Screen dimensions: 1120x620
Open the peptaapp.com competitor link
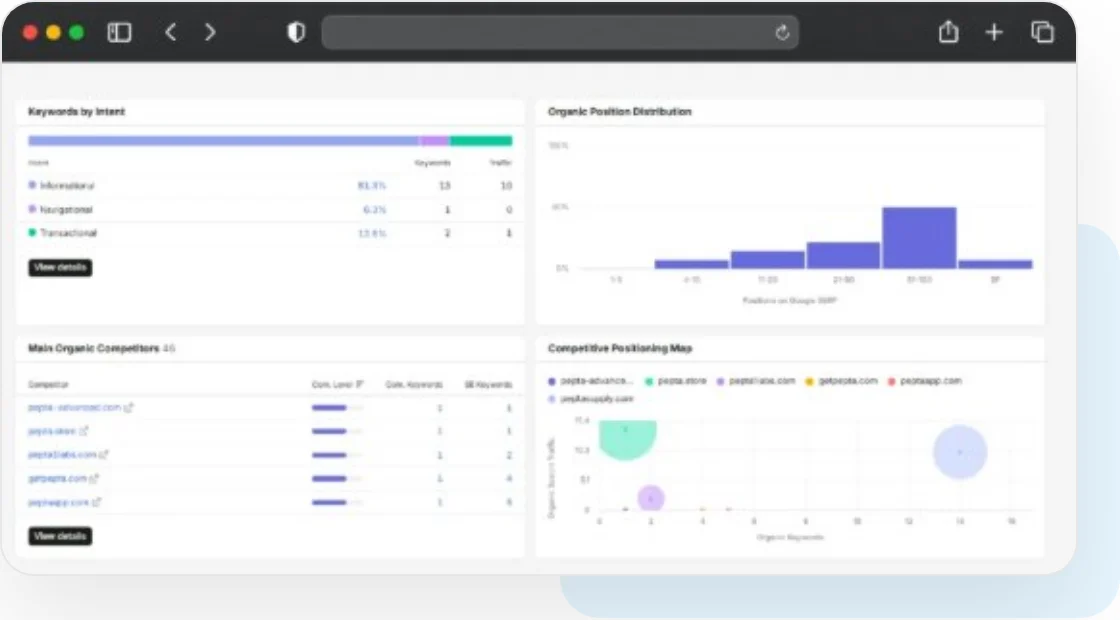pyautogui.click(x=59, y=503)
